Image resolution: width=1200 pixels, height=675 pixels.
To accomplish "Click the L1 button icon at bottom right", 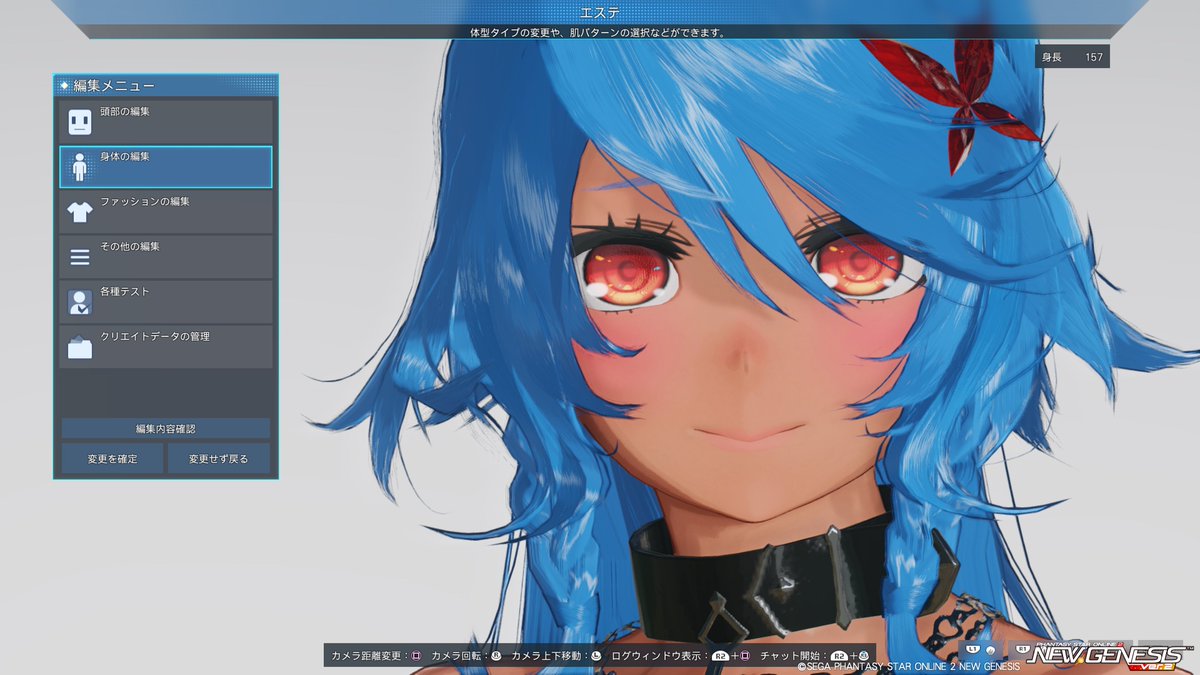I will pos(972,650).
